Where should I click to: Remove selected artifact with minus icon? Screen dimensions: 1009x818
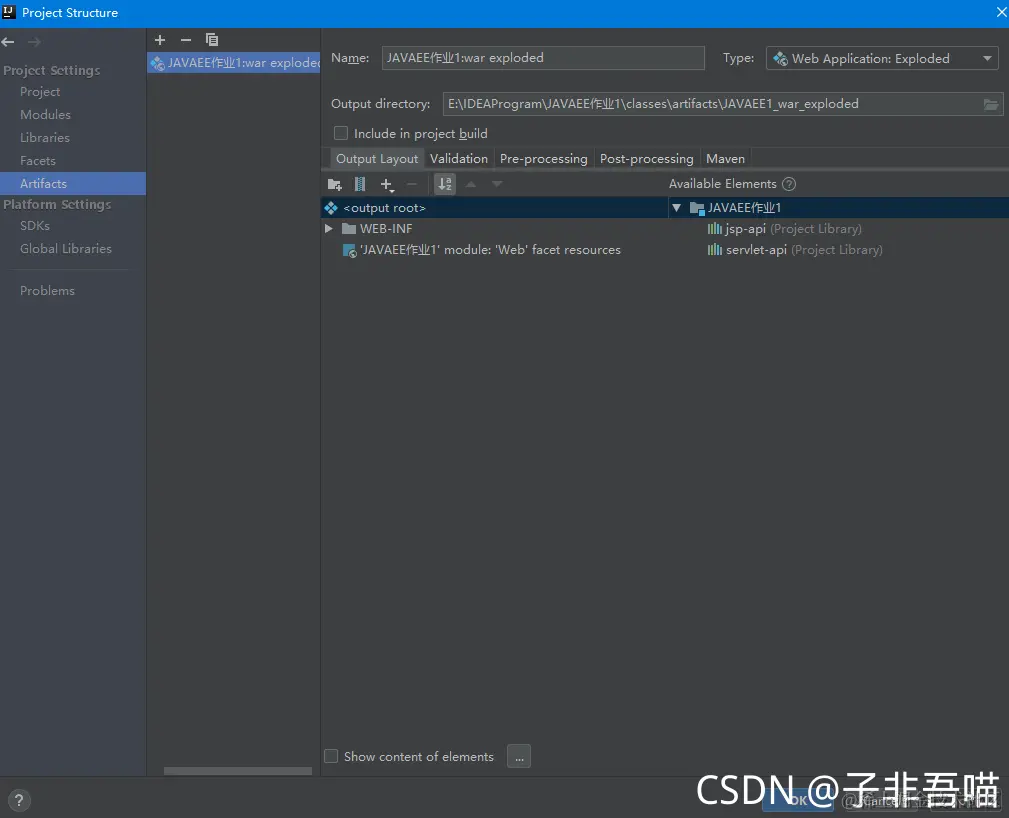(x=186, y=40)
